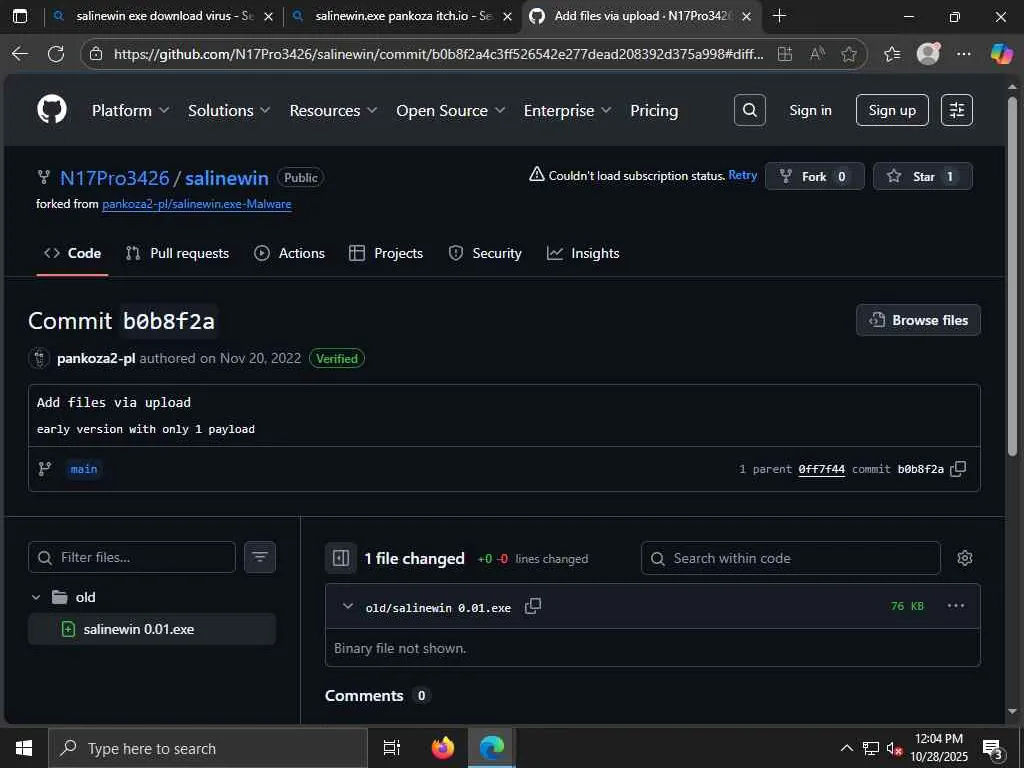Click Retry for subscription status

pos(743,175)
